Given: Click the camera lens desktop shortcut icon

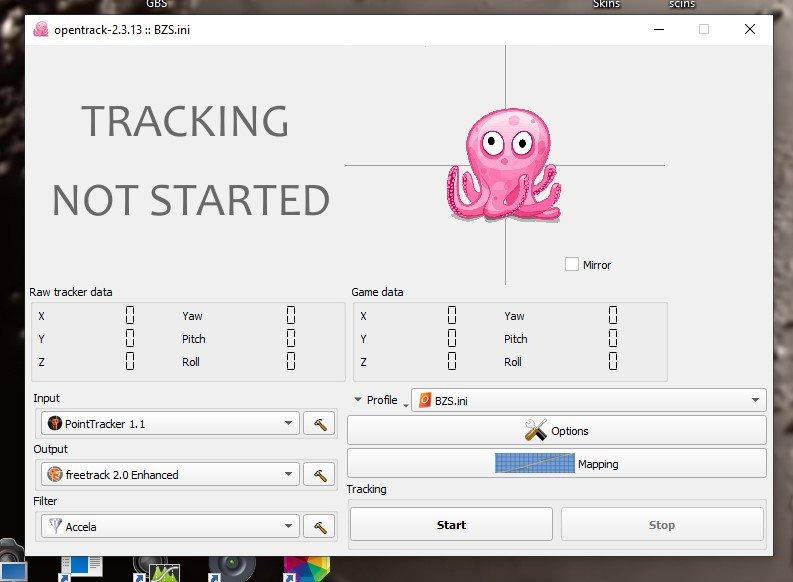Looking at the screenshot, I should [232, 569].
